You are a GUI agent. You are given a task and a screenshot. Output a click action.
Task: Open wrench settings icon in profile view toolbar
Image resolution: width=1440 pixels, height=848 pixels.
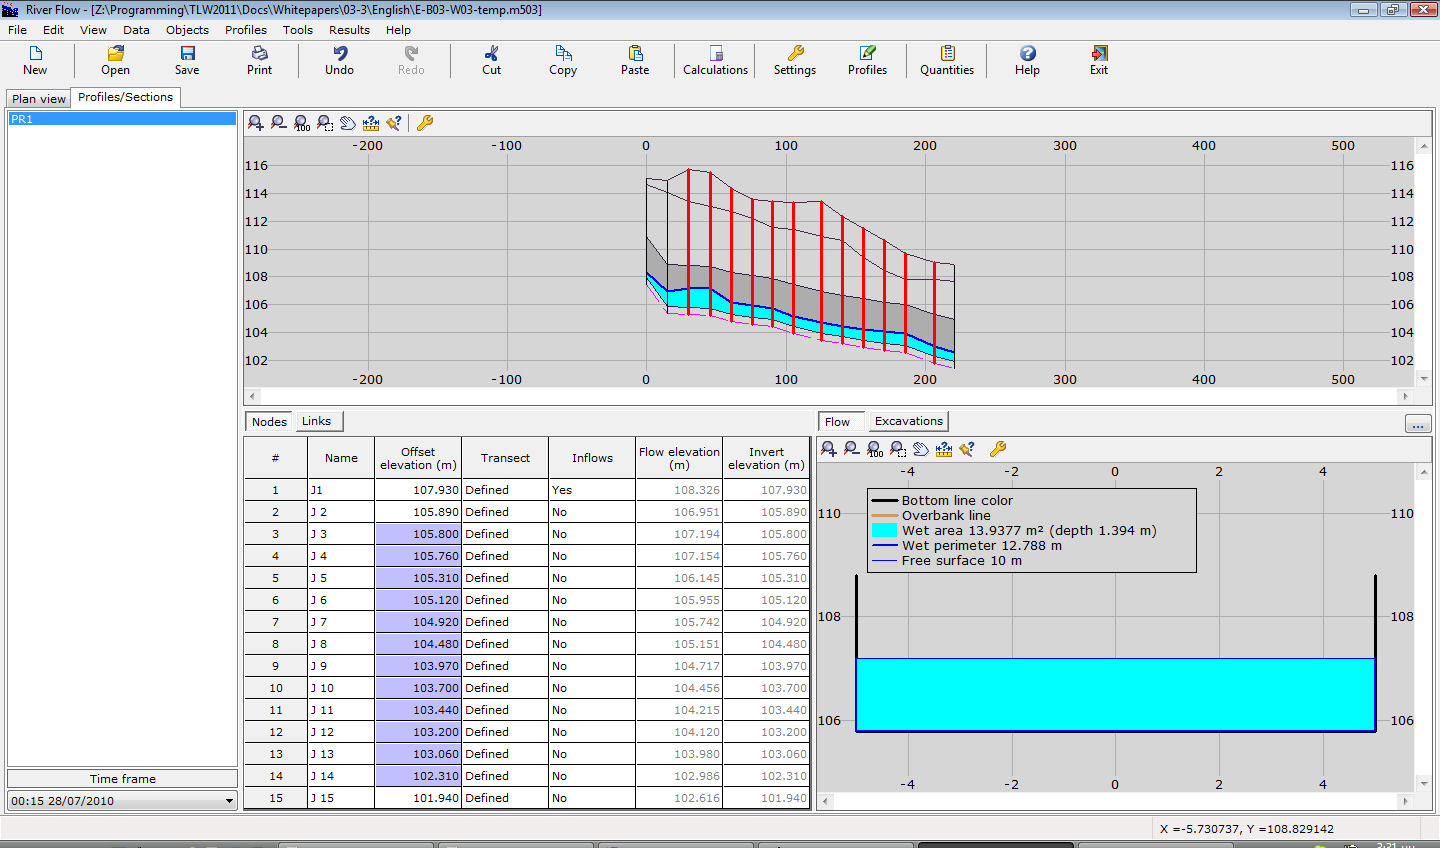[x=425, y=123]
